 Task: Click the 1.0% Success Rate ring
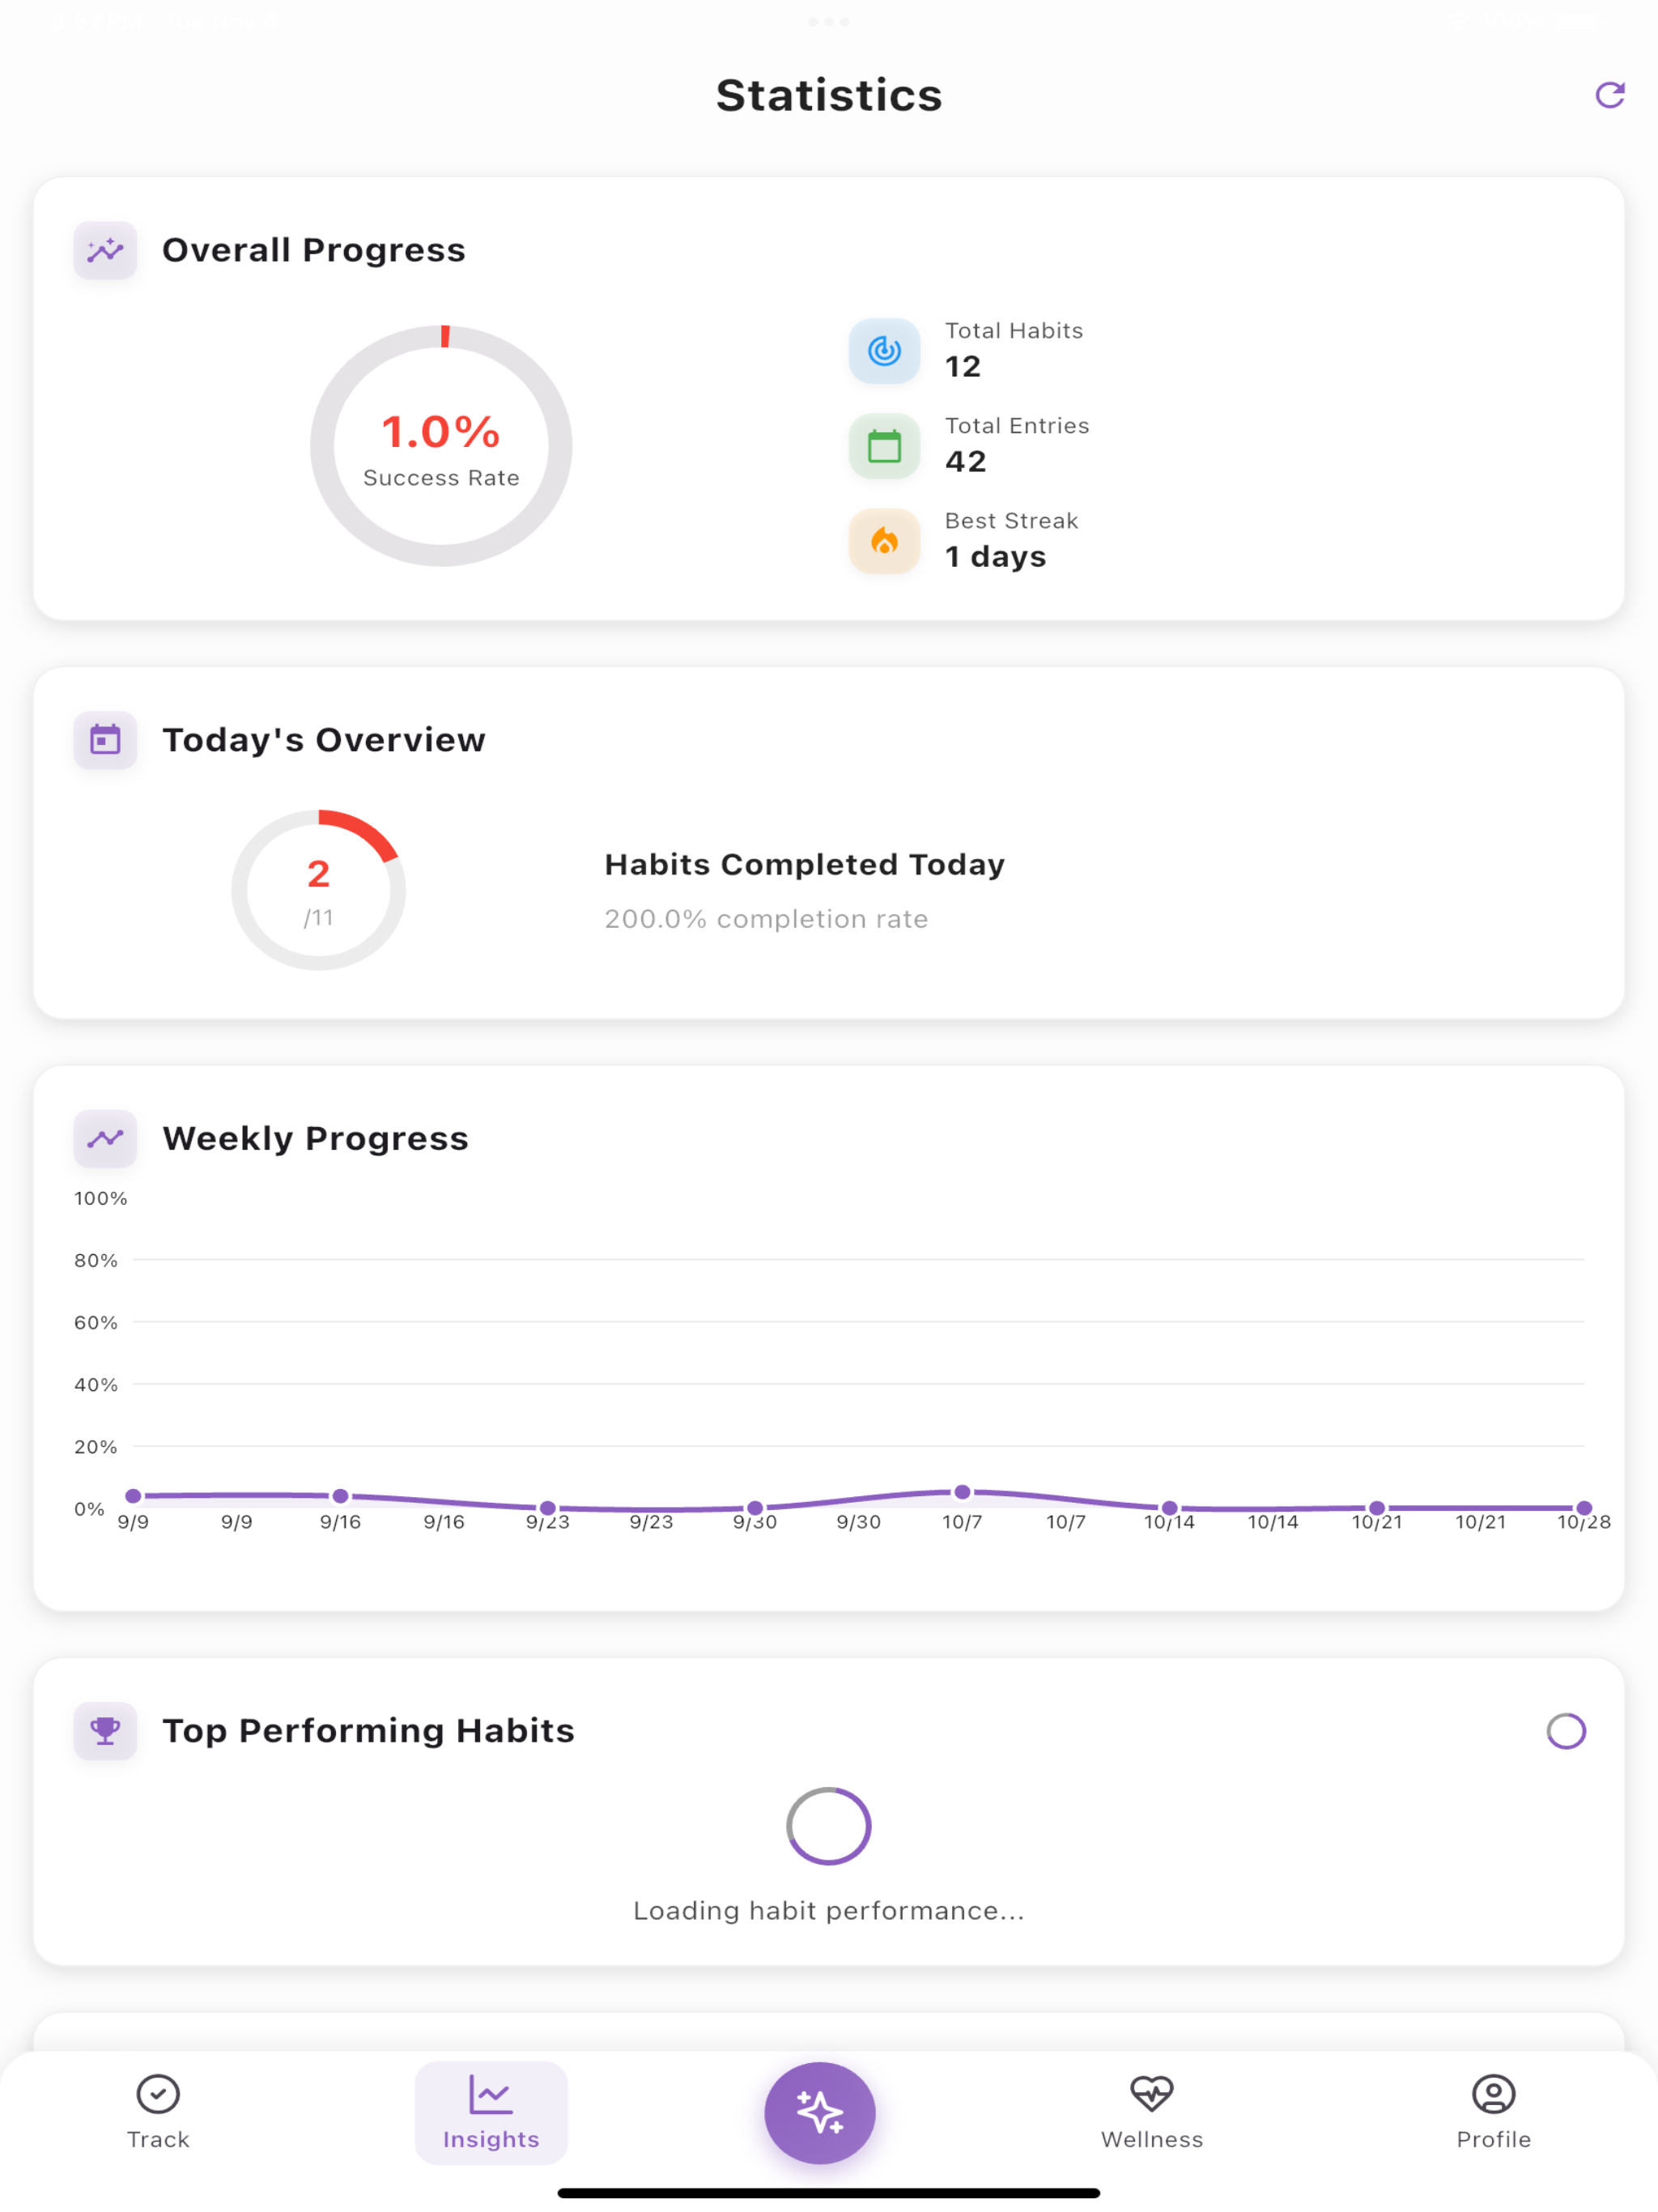pos(441,446)
